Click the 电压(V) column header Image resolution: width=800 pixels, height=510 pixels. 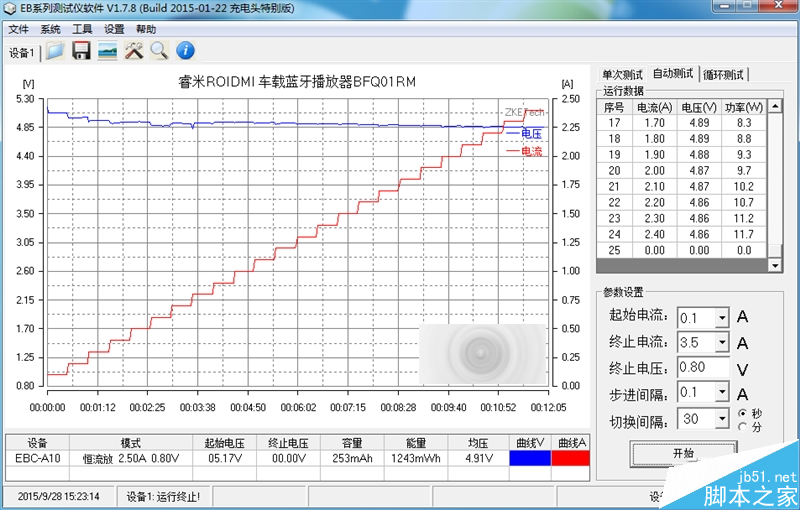pos(699,107)
